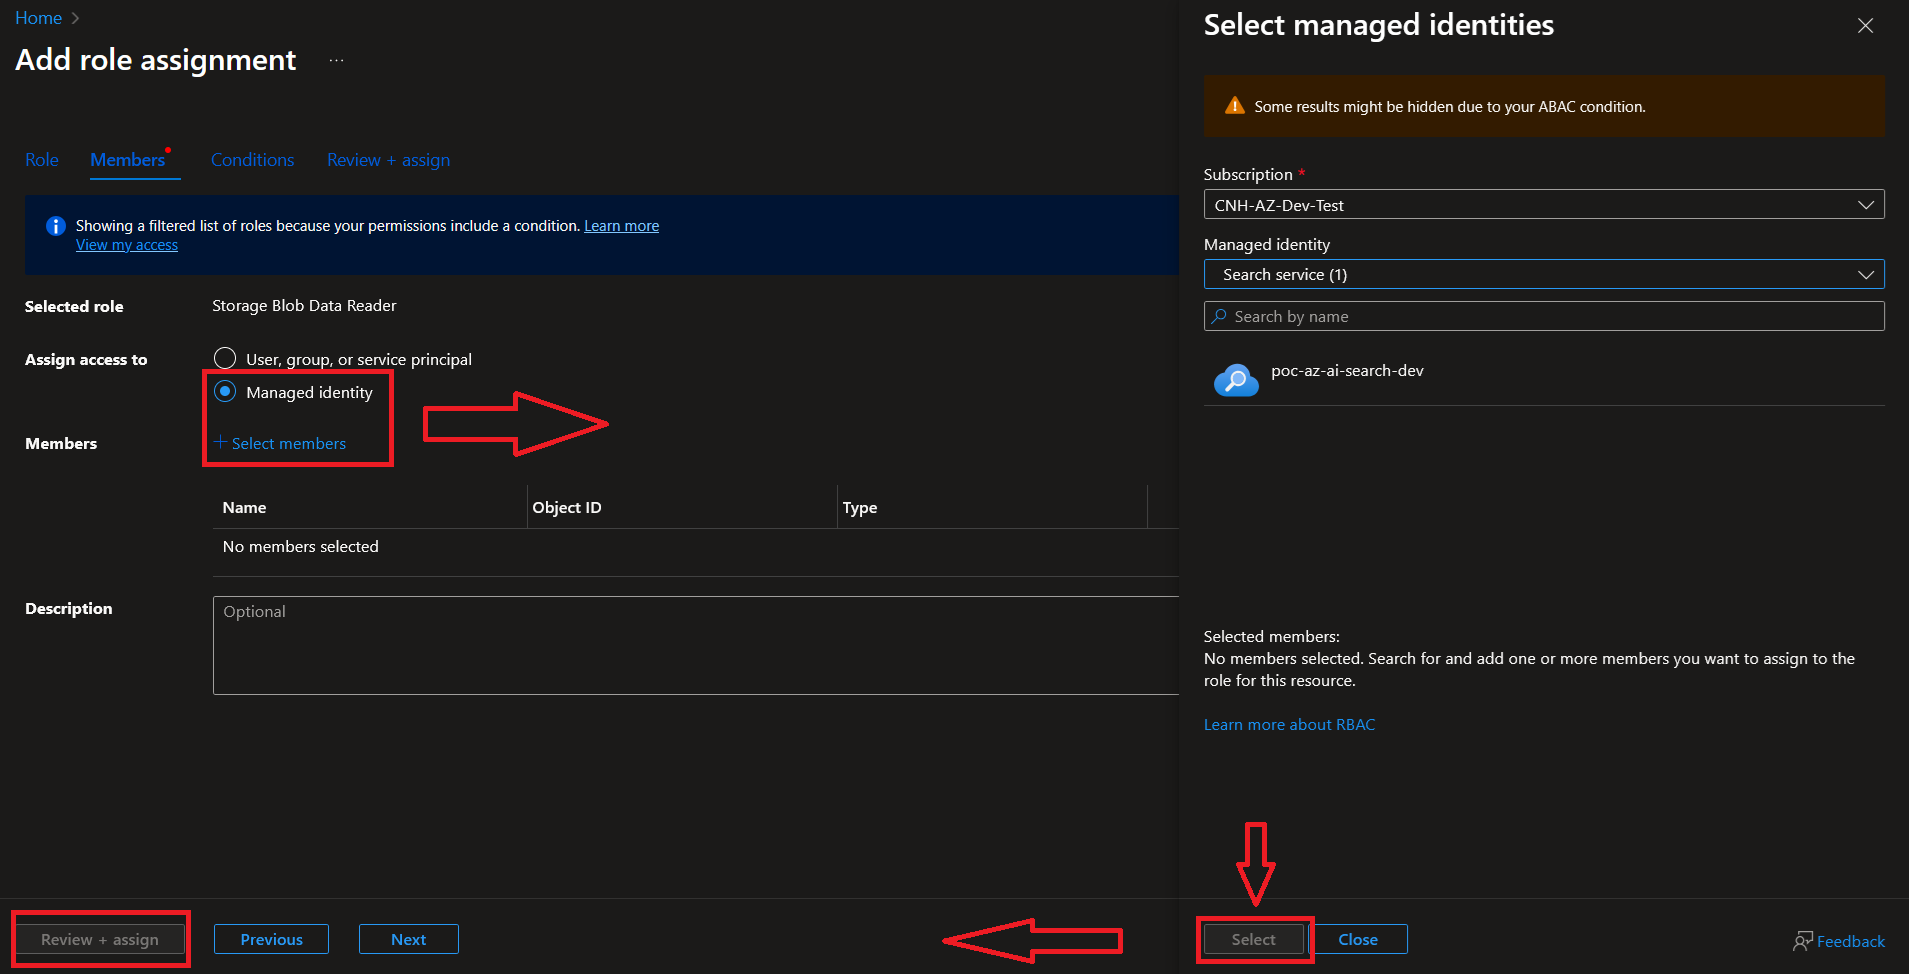Screen dimensions: 1909x974
Task: Click the Previous button
Action: [271, 940]
